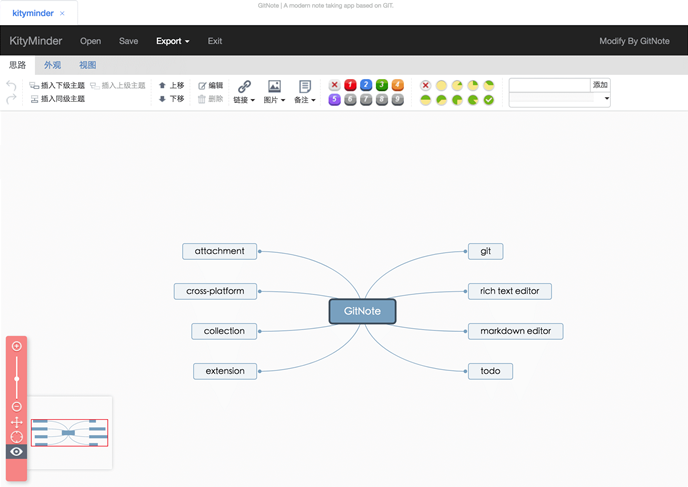Screen dimensions: 688x487
Task: Click the KityMinder brand title
Action: 36,41
